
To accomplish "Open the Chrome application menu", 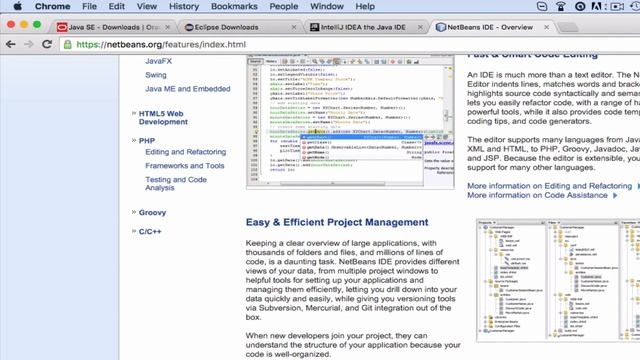I will point(52,6).
